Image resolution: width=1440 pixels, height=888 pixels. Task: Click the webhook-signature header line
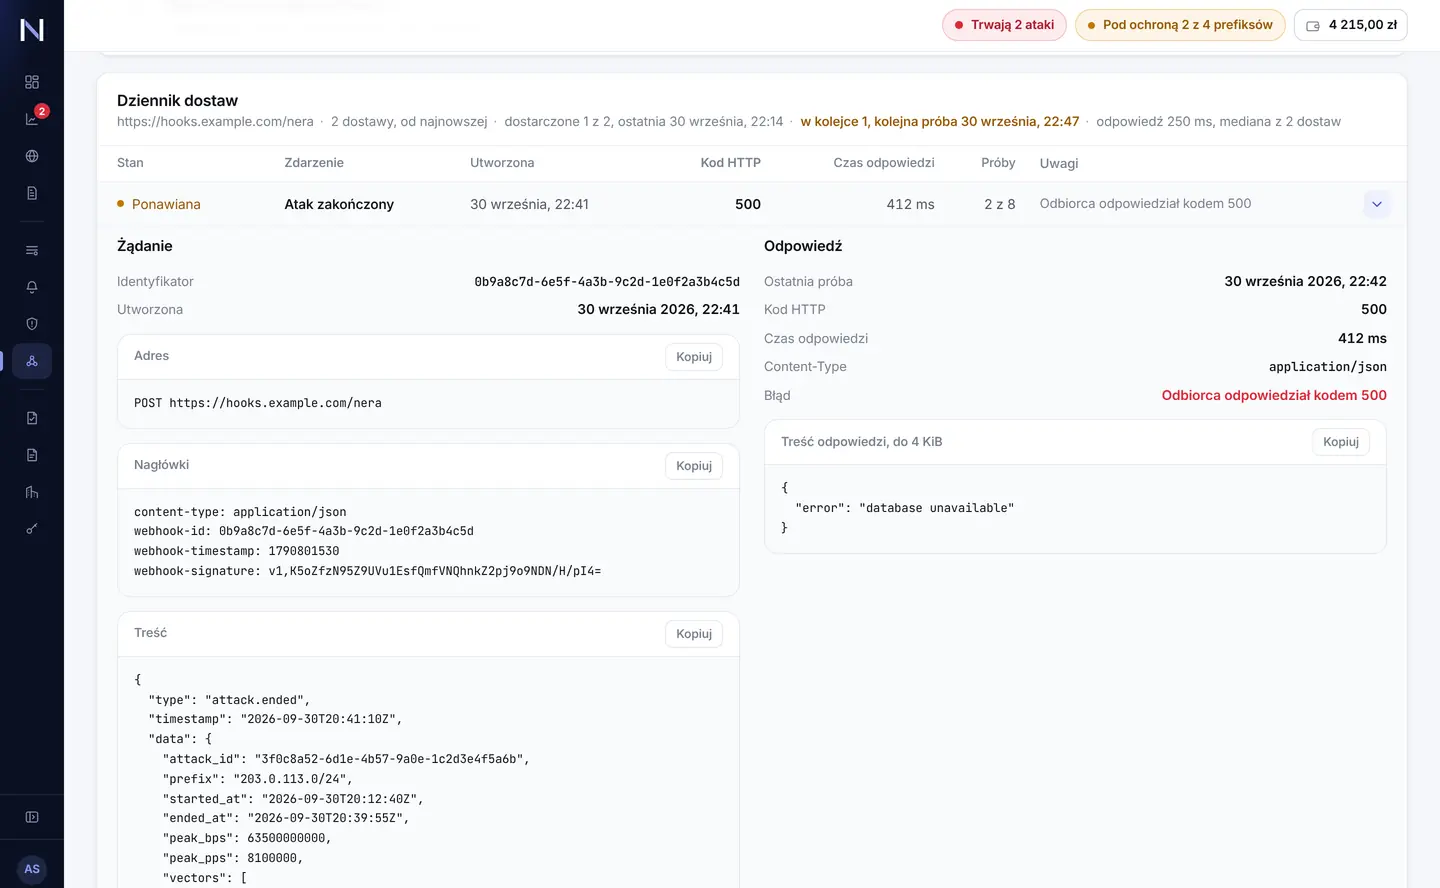(x=368, y=571)
